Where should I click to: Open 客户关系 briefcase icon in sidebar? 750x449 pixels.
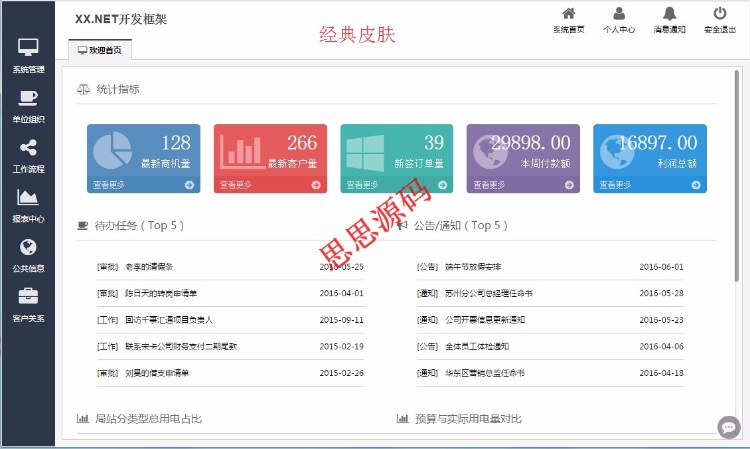coord(27,303)
